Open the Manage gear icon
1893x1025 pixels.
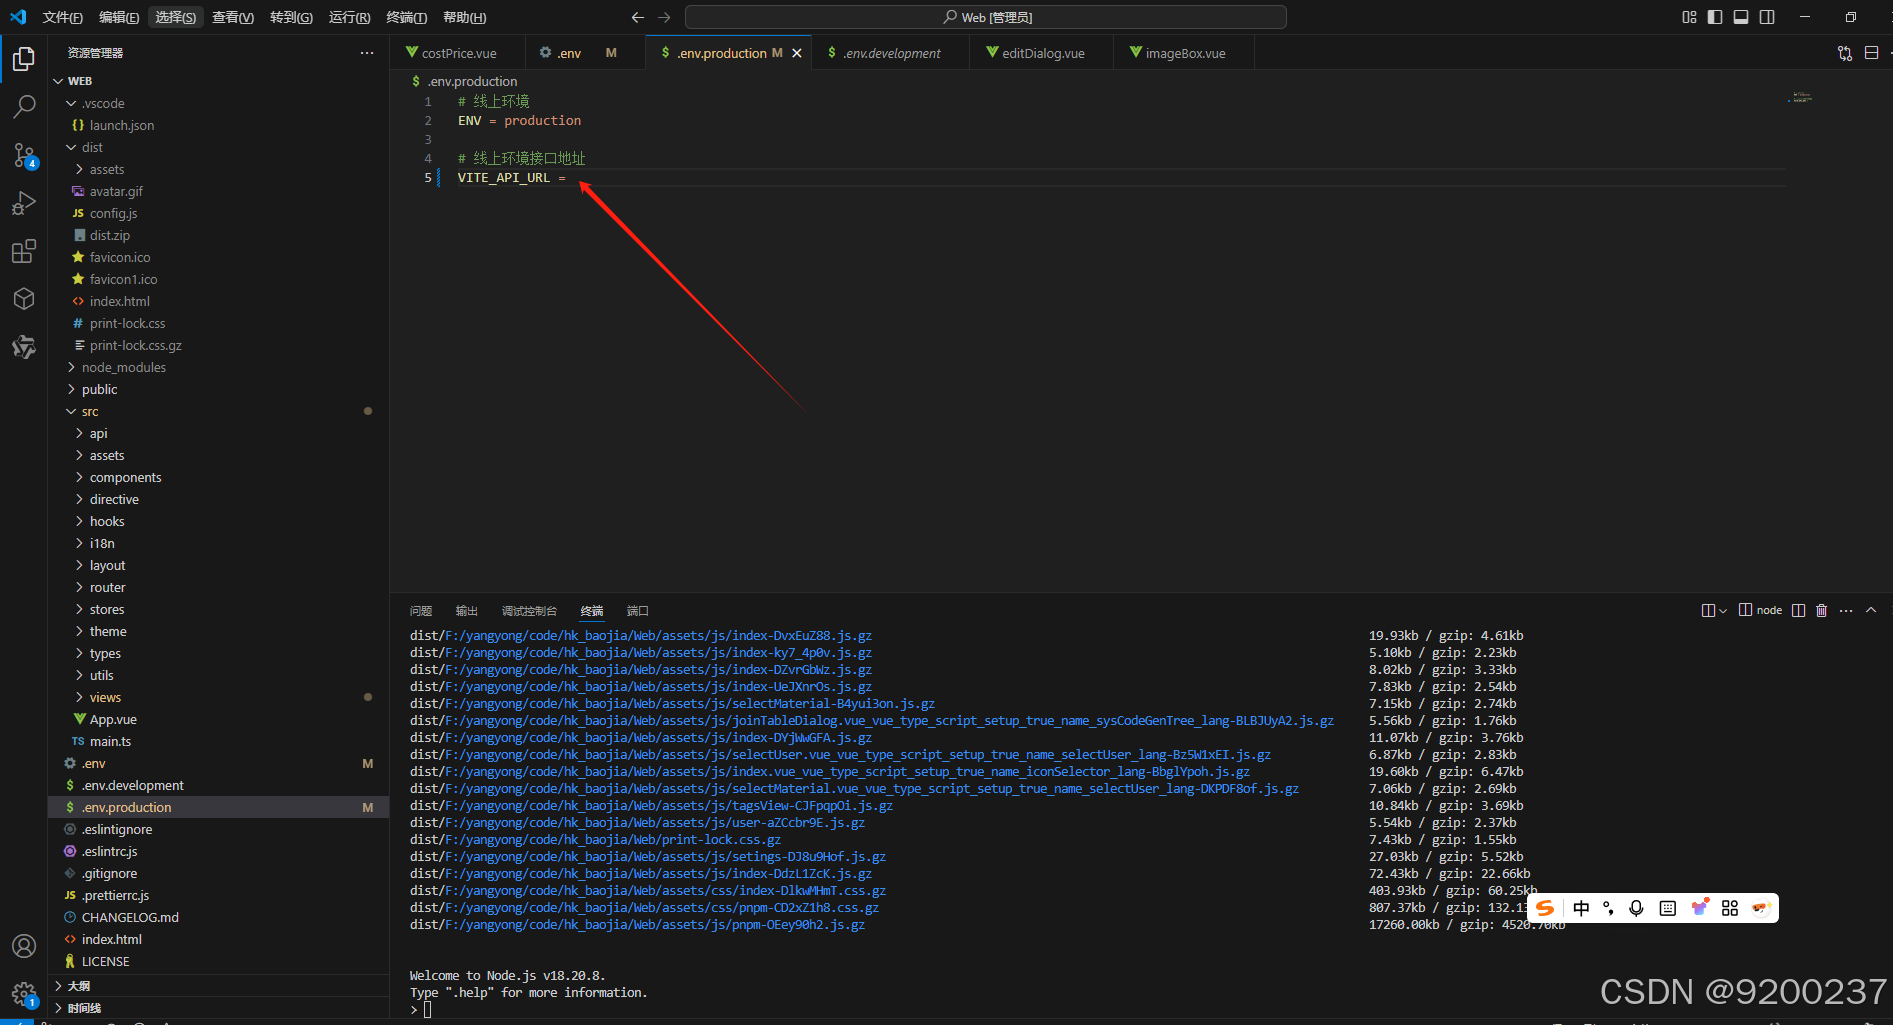[x=24, y=994]
